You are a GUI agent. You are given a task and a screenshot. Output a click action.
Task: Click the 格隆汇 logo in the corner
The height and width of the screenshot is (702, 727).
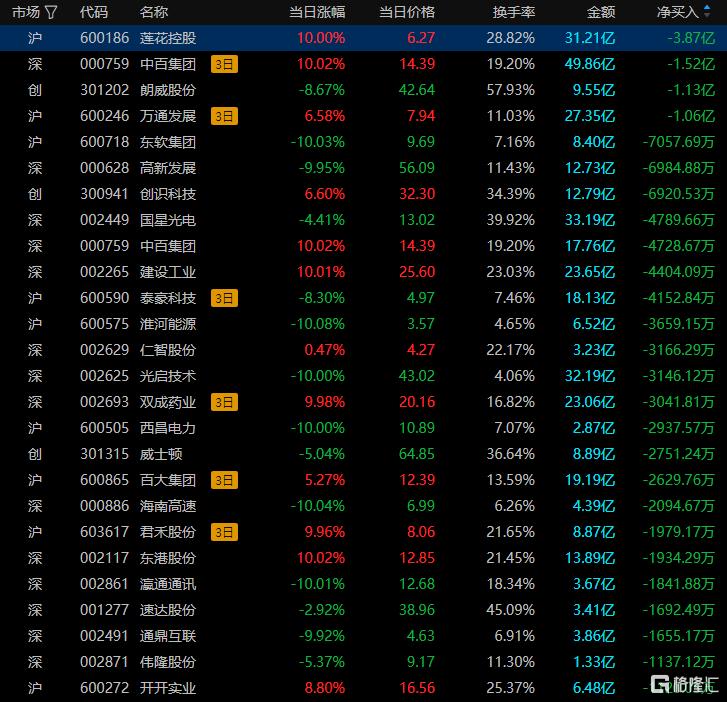(684, 684)
